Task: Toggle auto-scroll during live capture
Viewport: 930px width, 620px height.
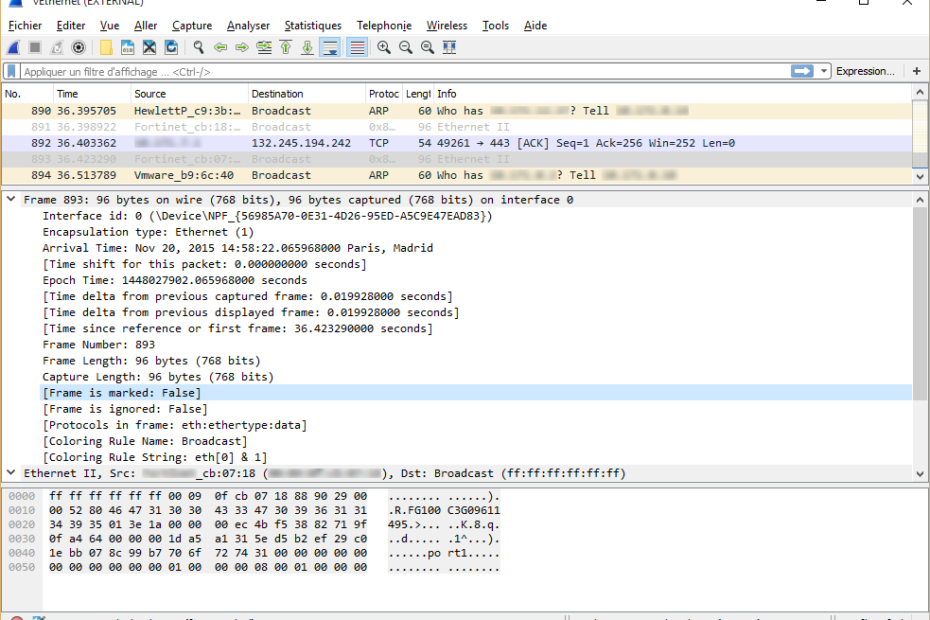Action: coord(330,47)
